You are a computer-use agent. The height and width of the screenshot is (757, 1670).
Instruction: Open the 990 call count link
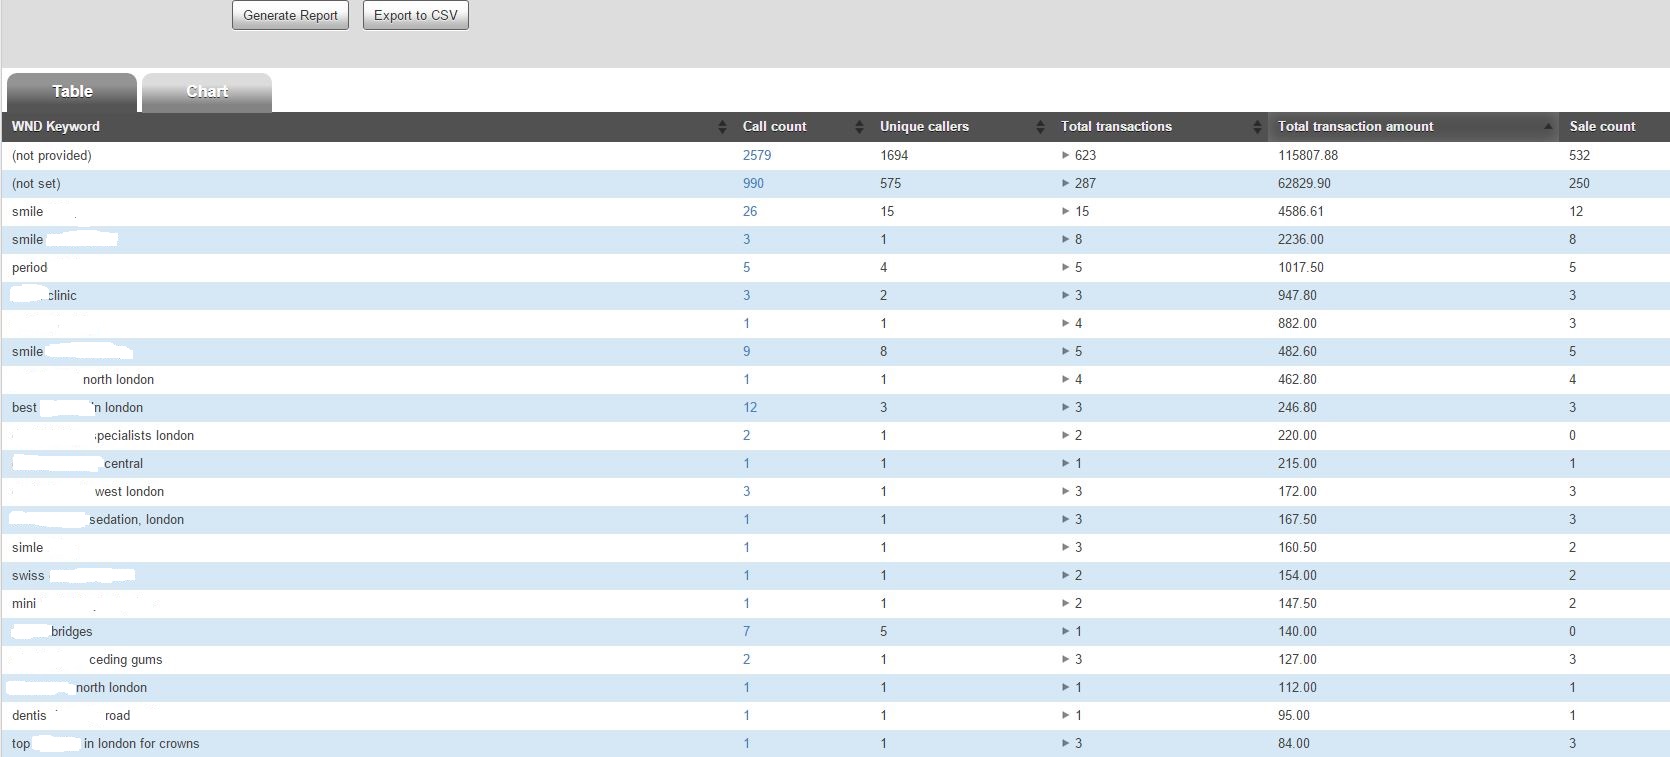point(753,183)
